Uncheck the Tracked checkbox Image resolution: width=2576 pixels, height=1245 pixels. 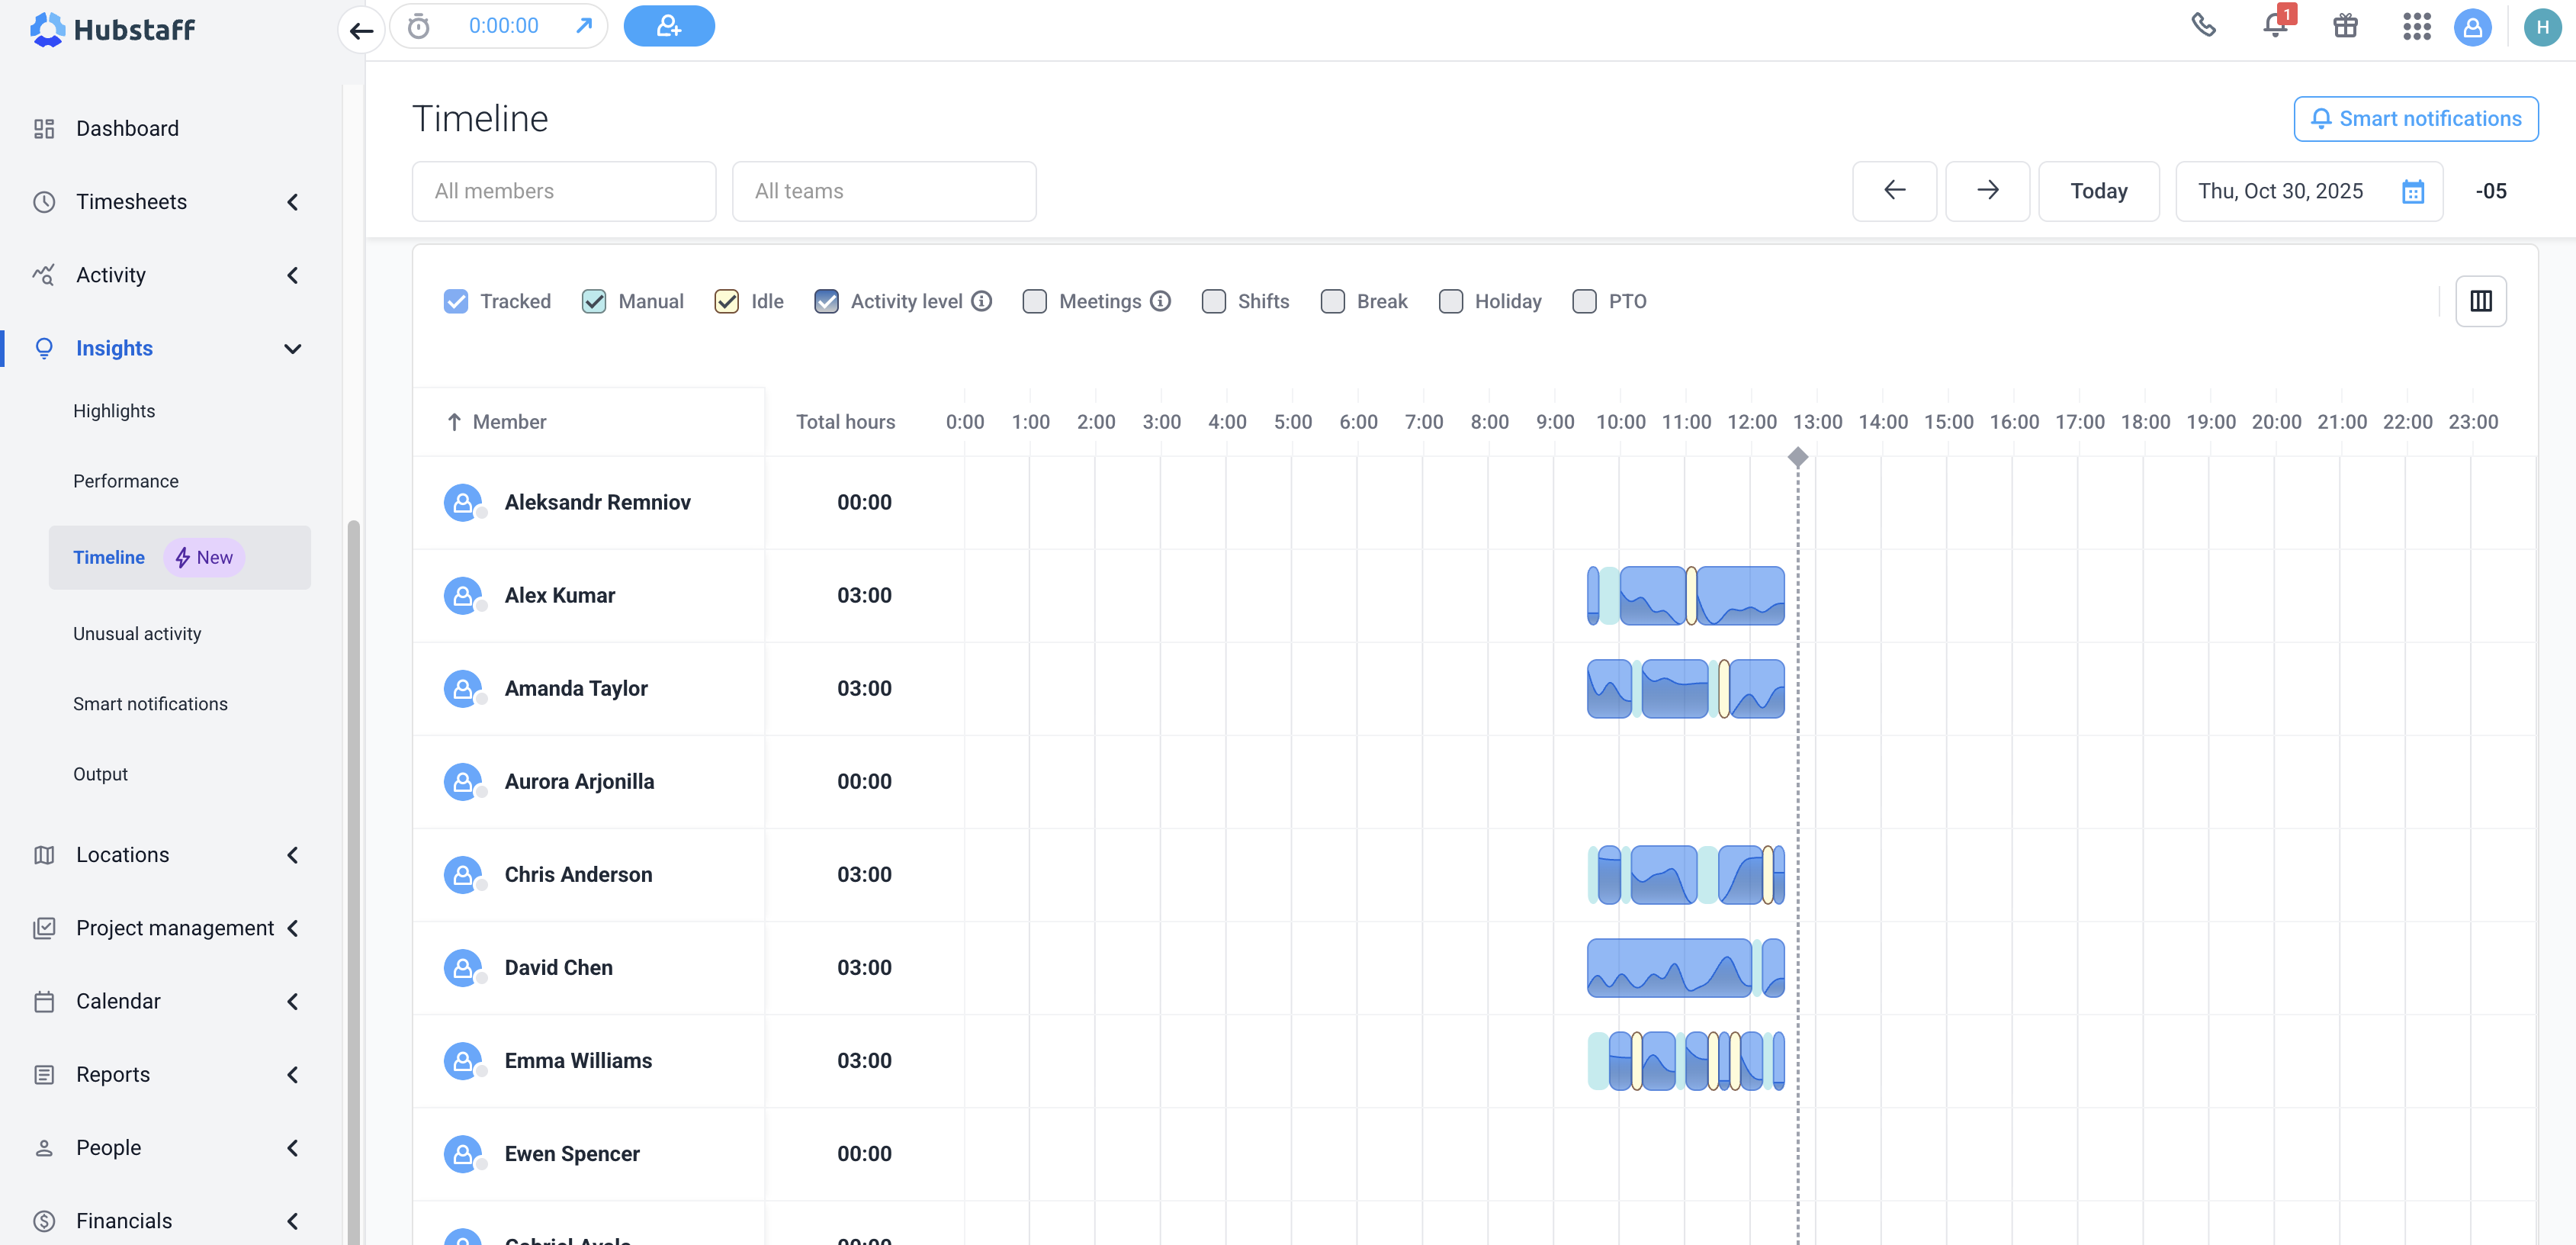(x=456, y=301)
